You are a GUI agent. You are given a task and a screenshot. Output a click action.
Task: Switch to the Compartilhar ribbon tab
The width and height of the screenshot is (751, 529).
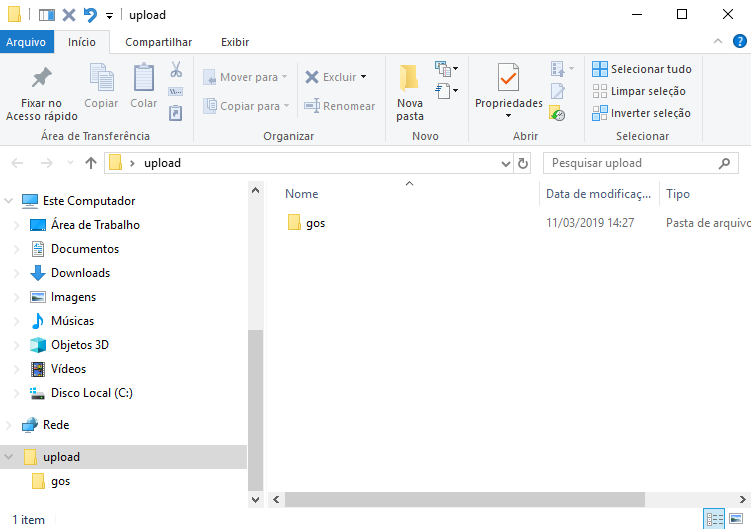(159, 42)
